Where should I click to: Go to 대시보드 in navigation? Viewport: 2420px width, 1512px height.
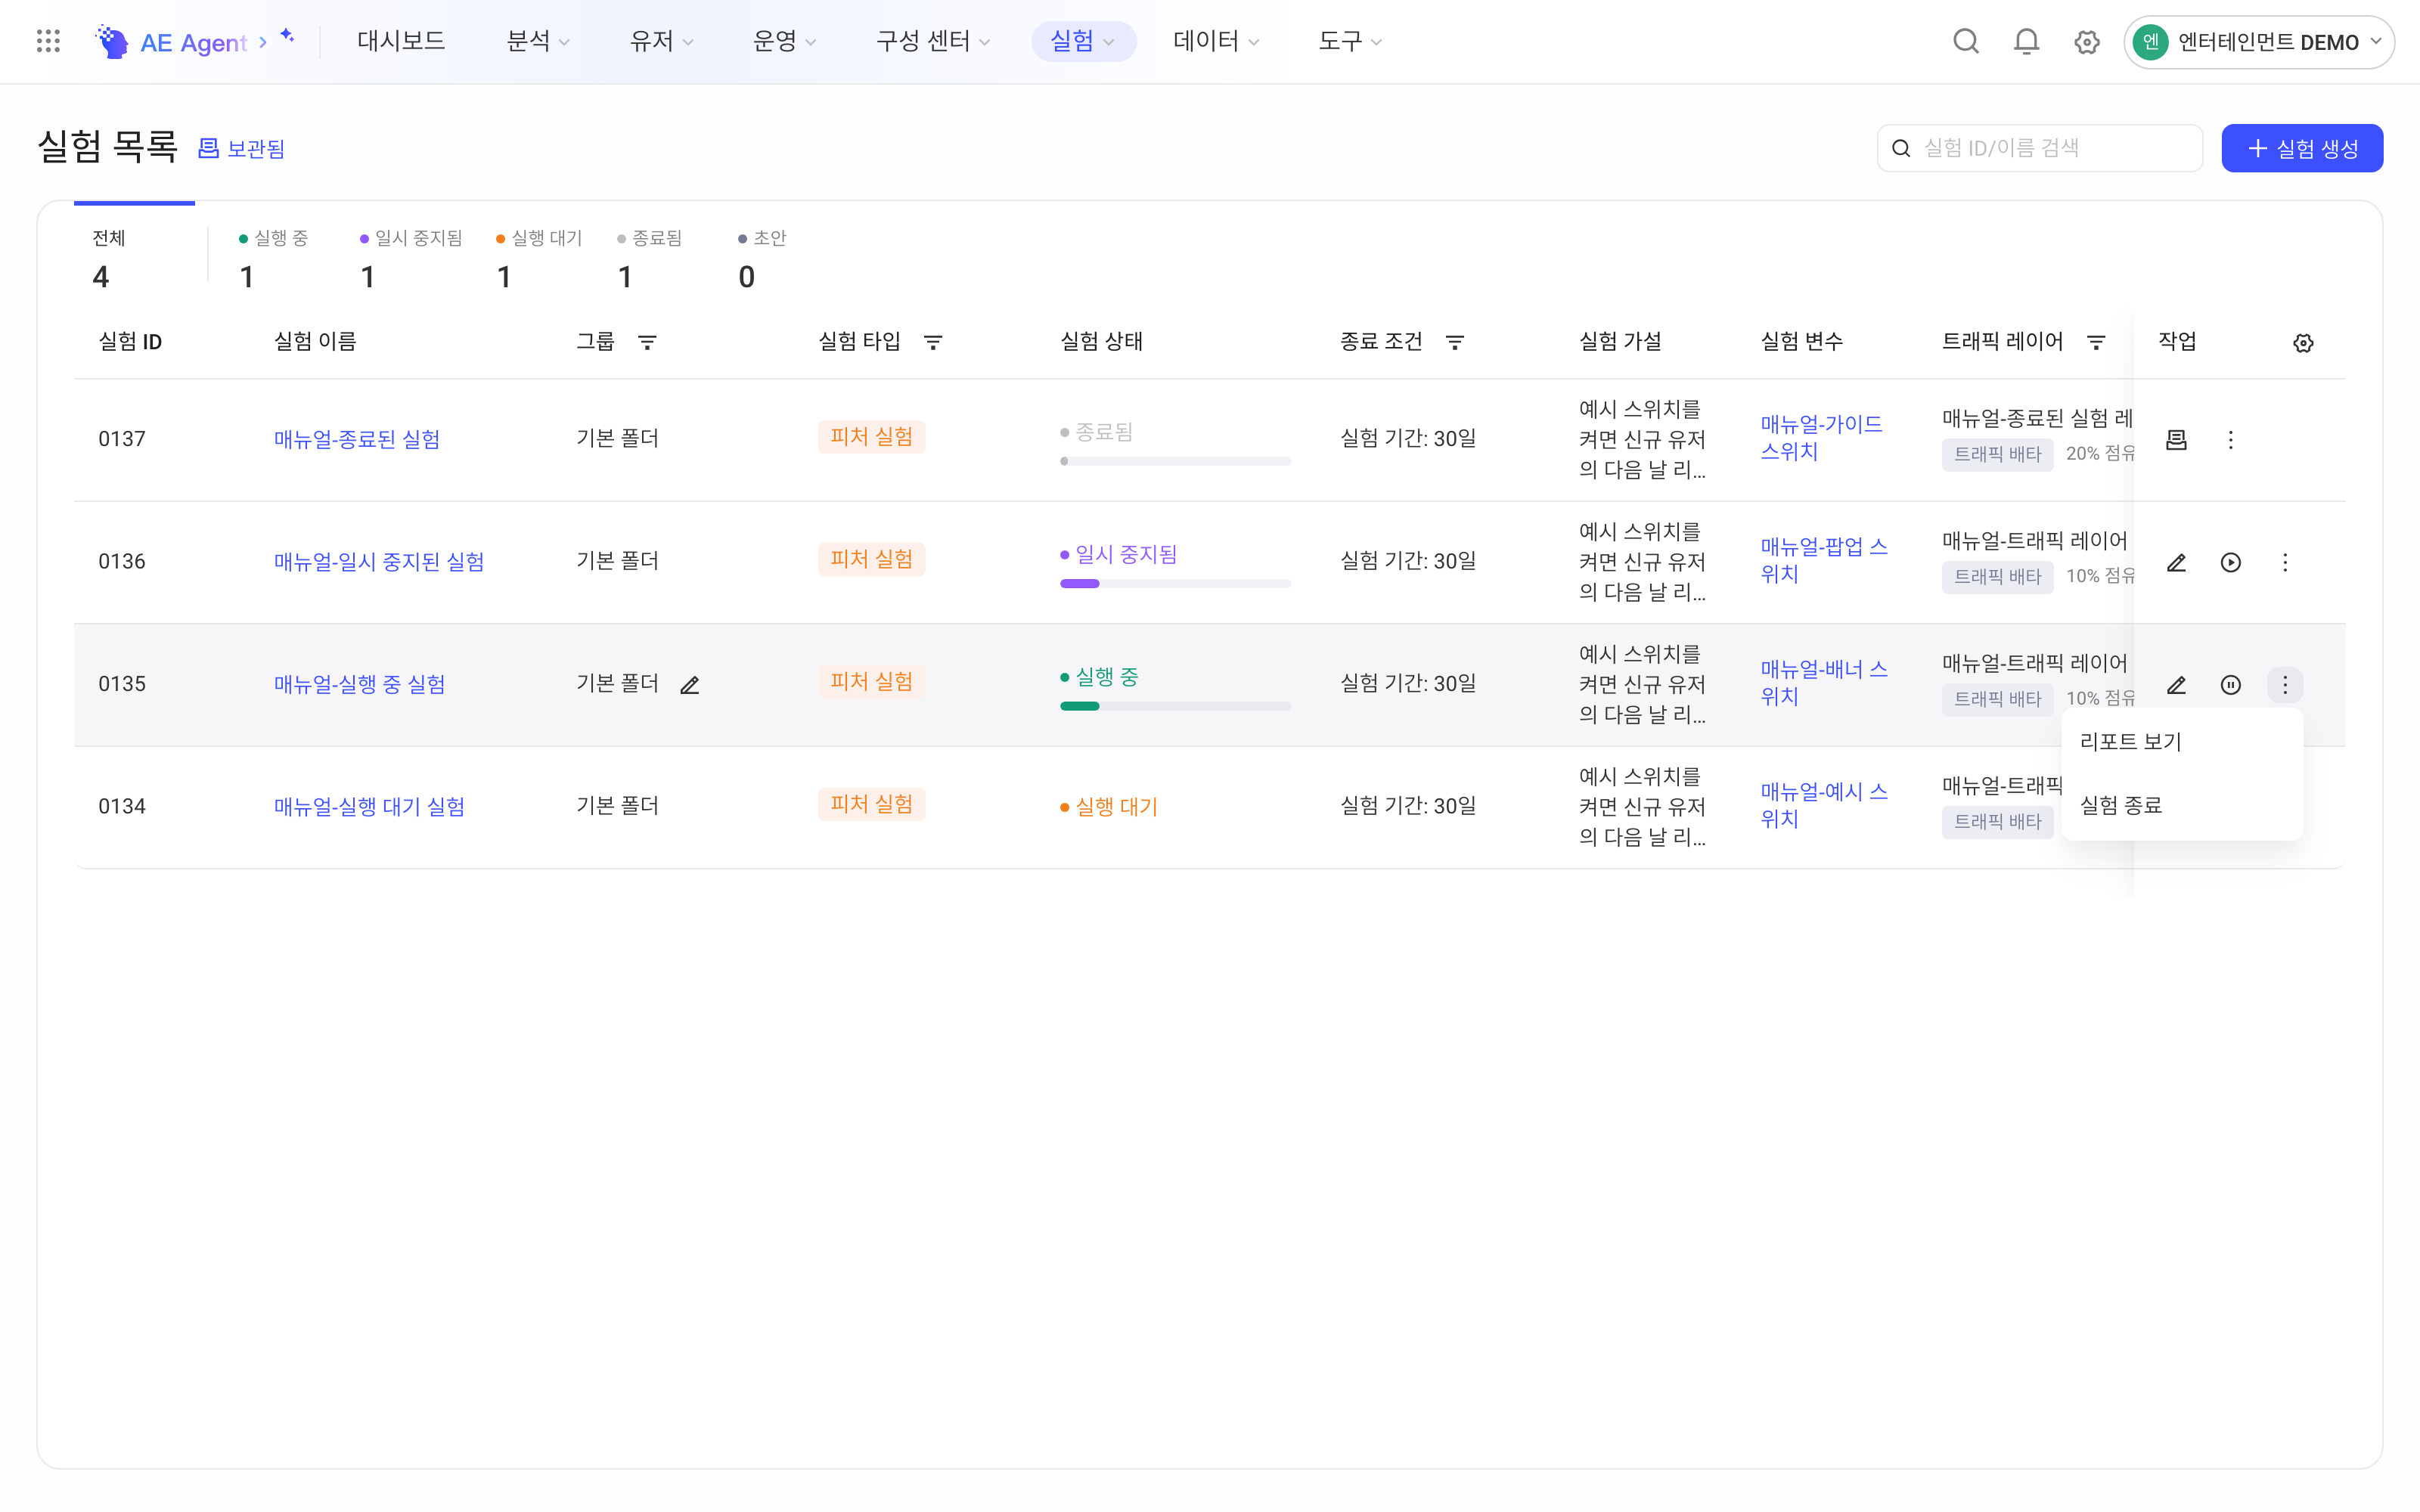[401, 41]
